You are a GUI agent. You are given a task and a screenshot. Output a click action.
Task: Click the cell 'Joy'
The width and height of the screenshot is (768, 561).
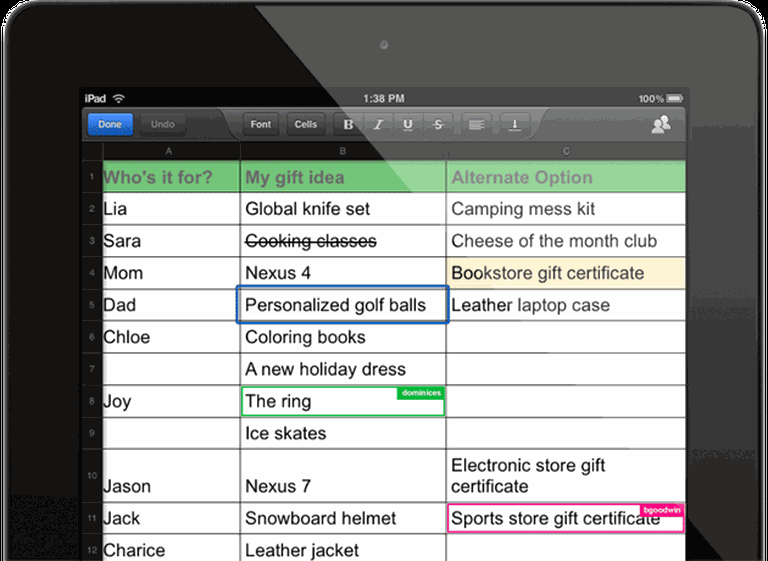pos(171,401)
